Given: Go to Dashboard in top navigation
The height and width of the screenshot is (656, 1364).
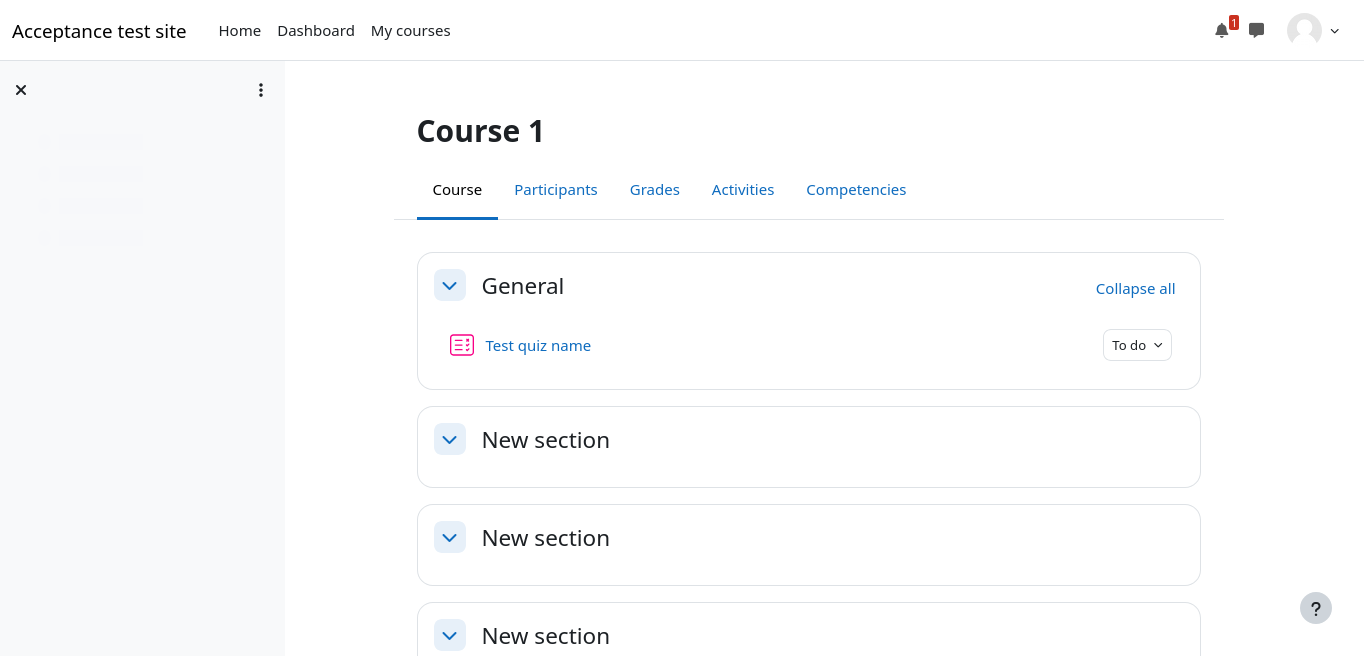Looking at the screenshot, I should click(316, 31).
